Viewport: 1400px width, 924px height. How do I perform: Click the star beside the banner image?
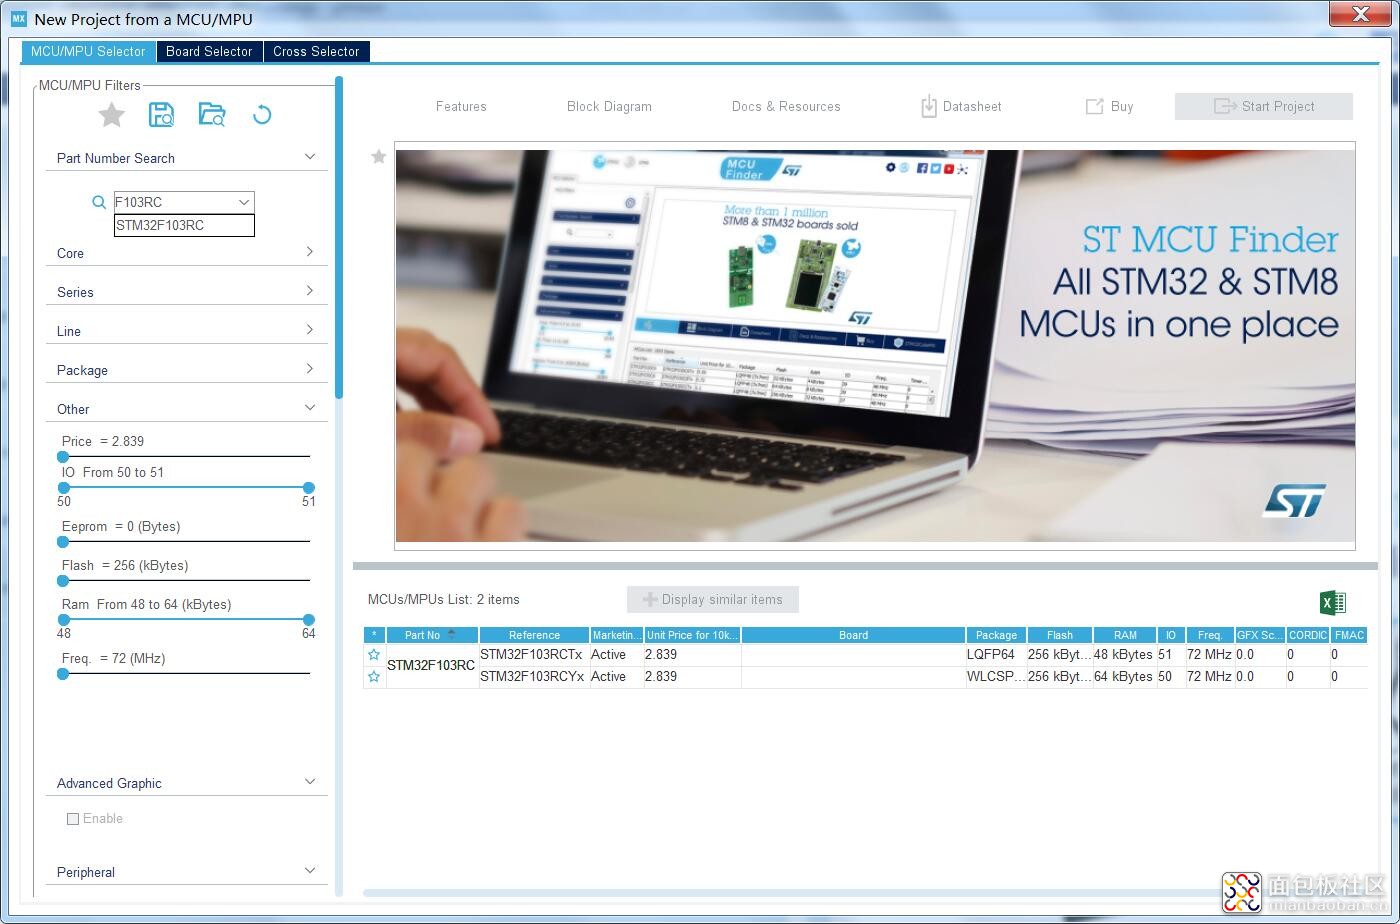[379, 156]
